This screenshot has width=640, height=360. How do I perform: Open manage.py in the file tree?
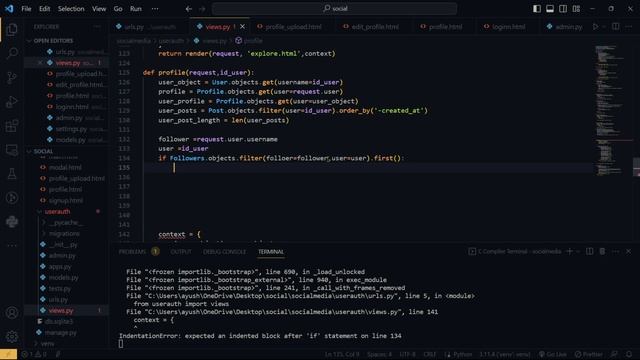(60, 333)
